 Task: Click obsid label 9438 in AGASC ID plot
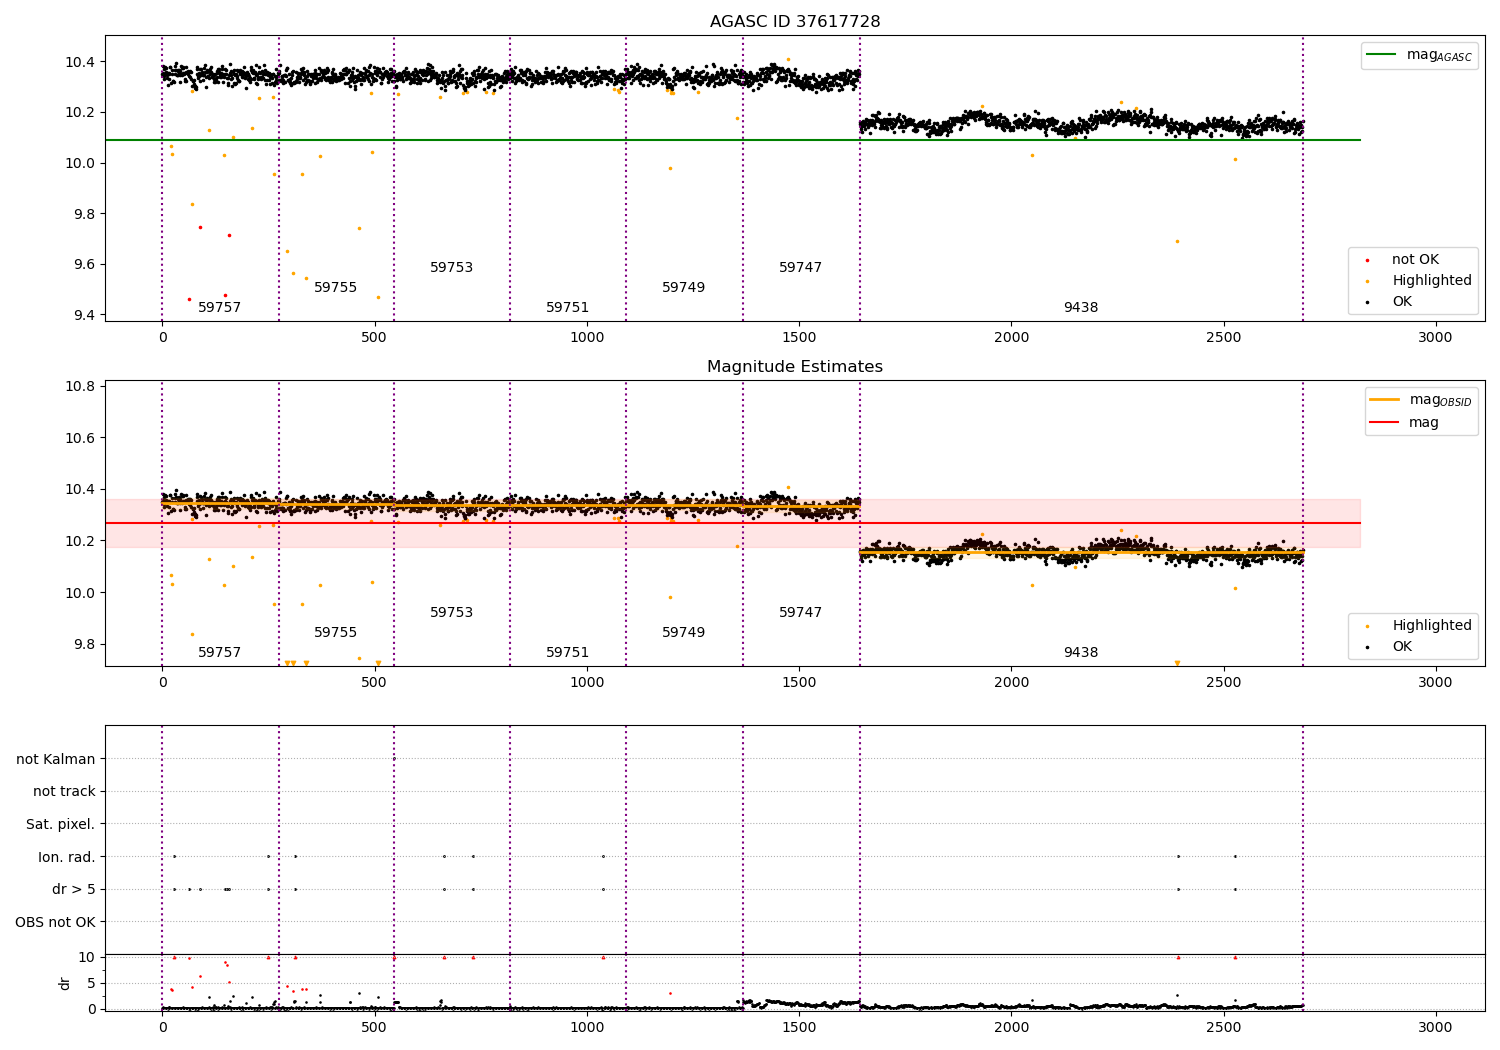click(x=1080, y=308)
